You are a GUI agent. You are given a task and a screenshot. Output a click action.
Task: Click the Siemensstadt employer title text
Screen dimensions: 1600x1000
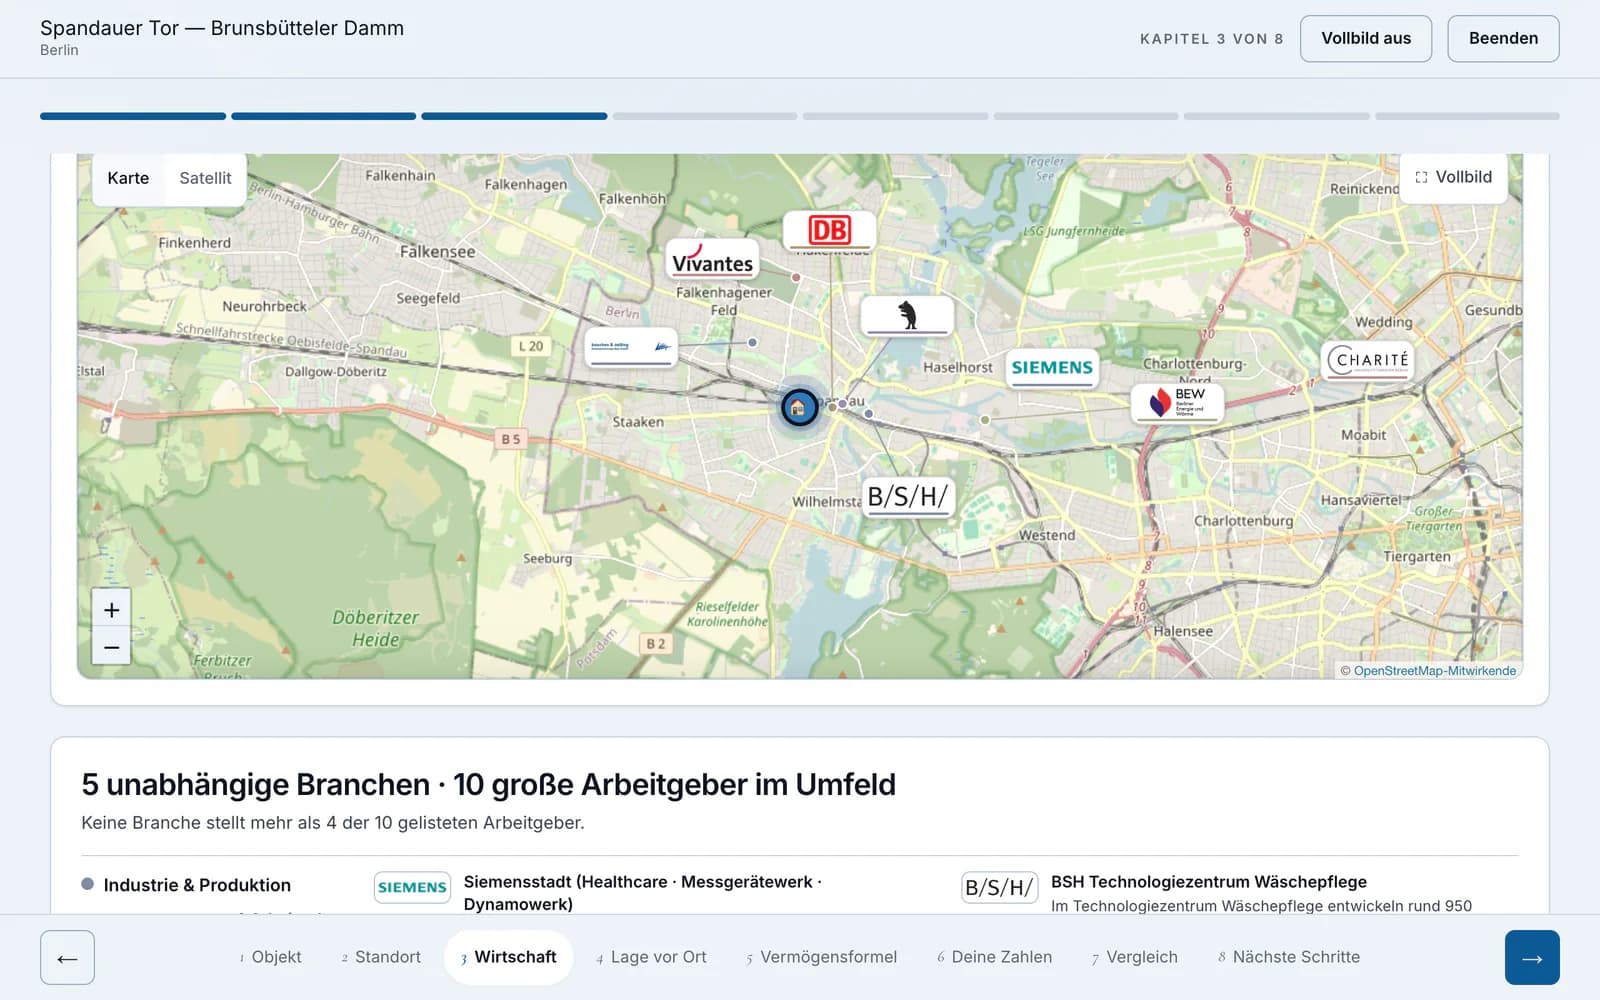click(642, 893)
